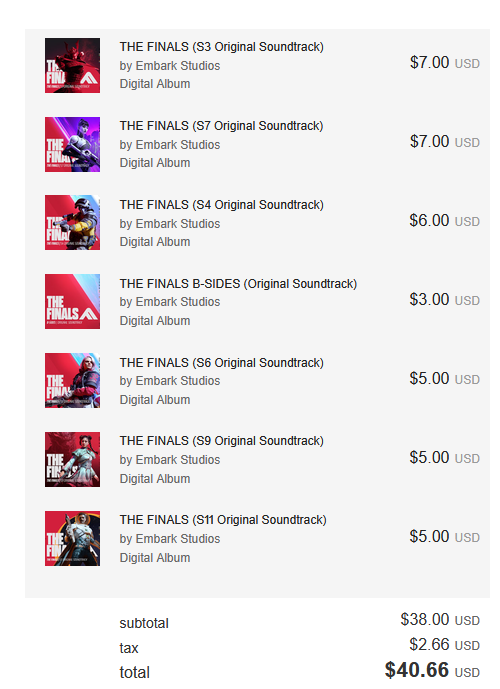Open the S3 Original Soundtrack album cover
This screenshot has height=689, width=500.
[x=72, y=65]
